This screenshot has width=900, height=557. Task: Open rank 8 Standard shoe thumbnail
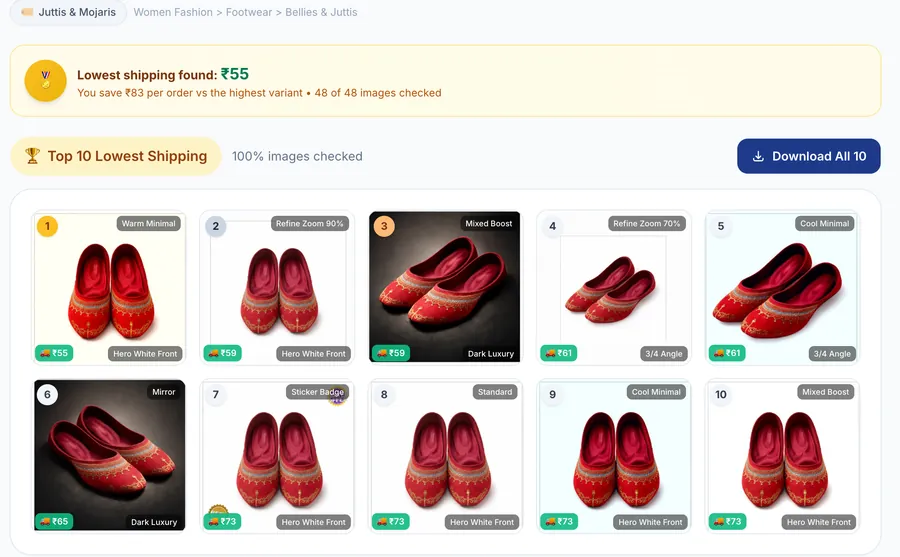point(445,455)
